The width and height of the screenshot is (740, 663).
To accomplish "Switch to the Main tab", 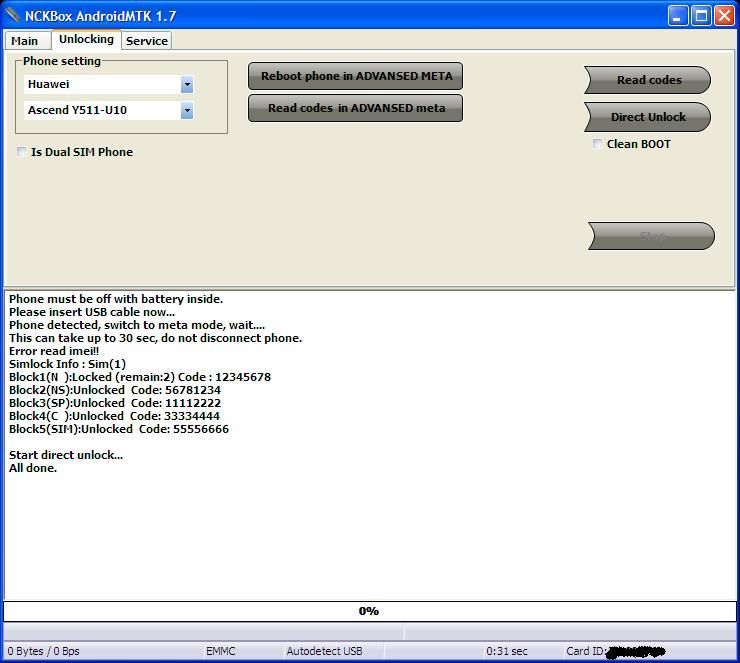I will (25, 41).
